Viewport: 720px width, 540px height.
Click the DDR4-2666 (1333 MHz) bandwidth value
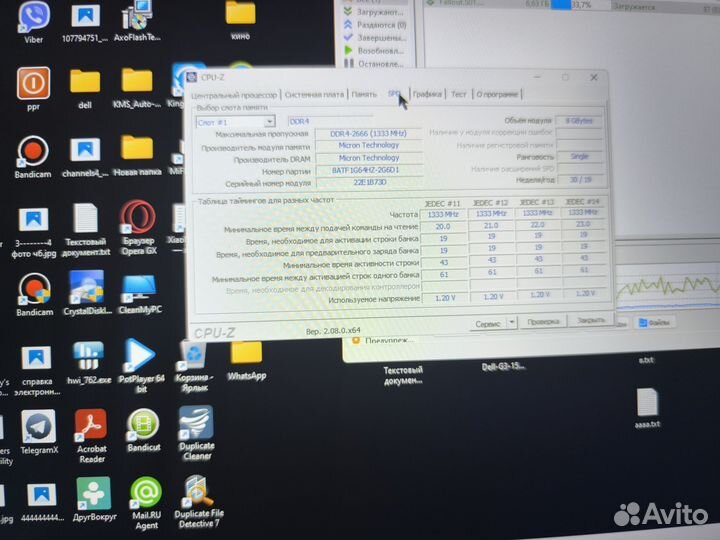368,134
